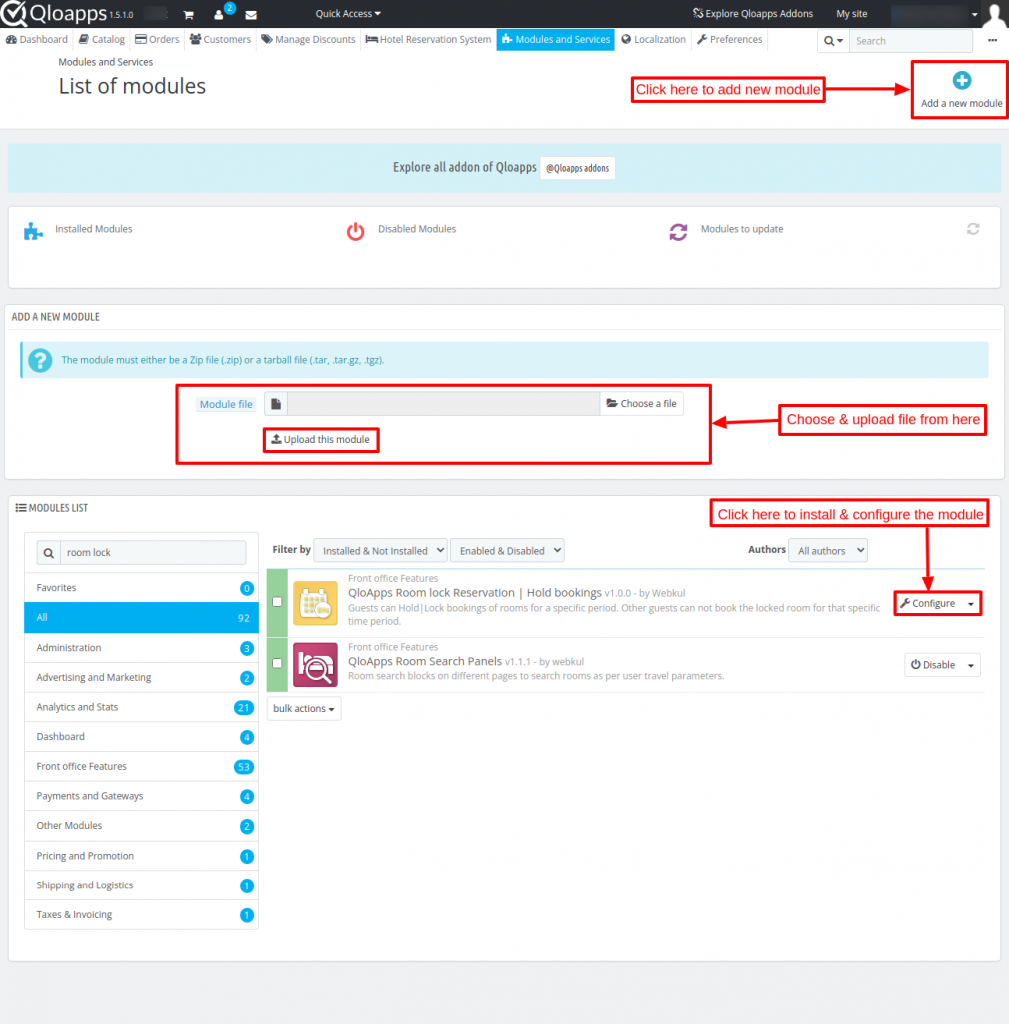1009x1024 pixels.
Task: Select Advertising and Marketing category
Action: (141, 677)
